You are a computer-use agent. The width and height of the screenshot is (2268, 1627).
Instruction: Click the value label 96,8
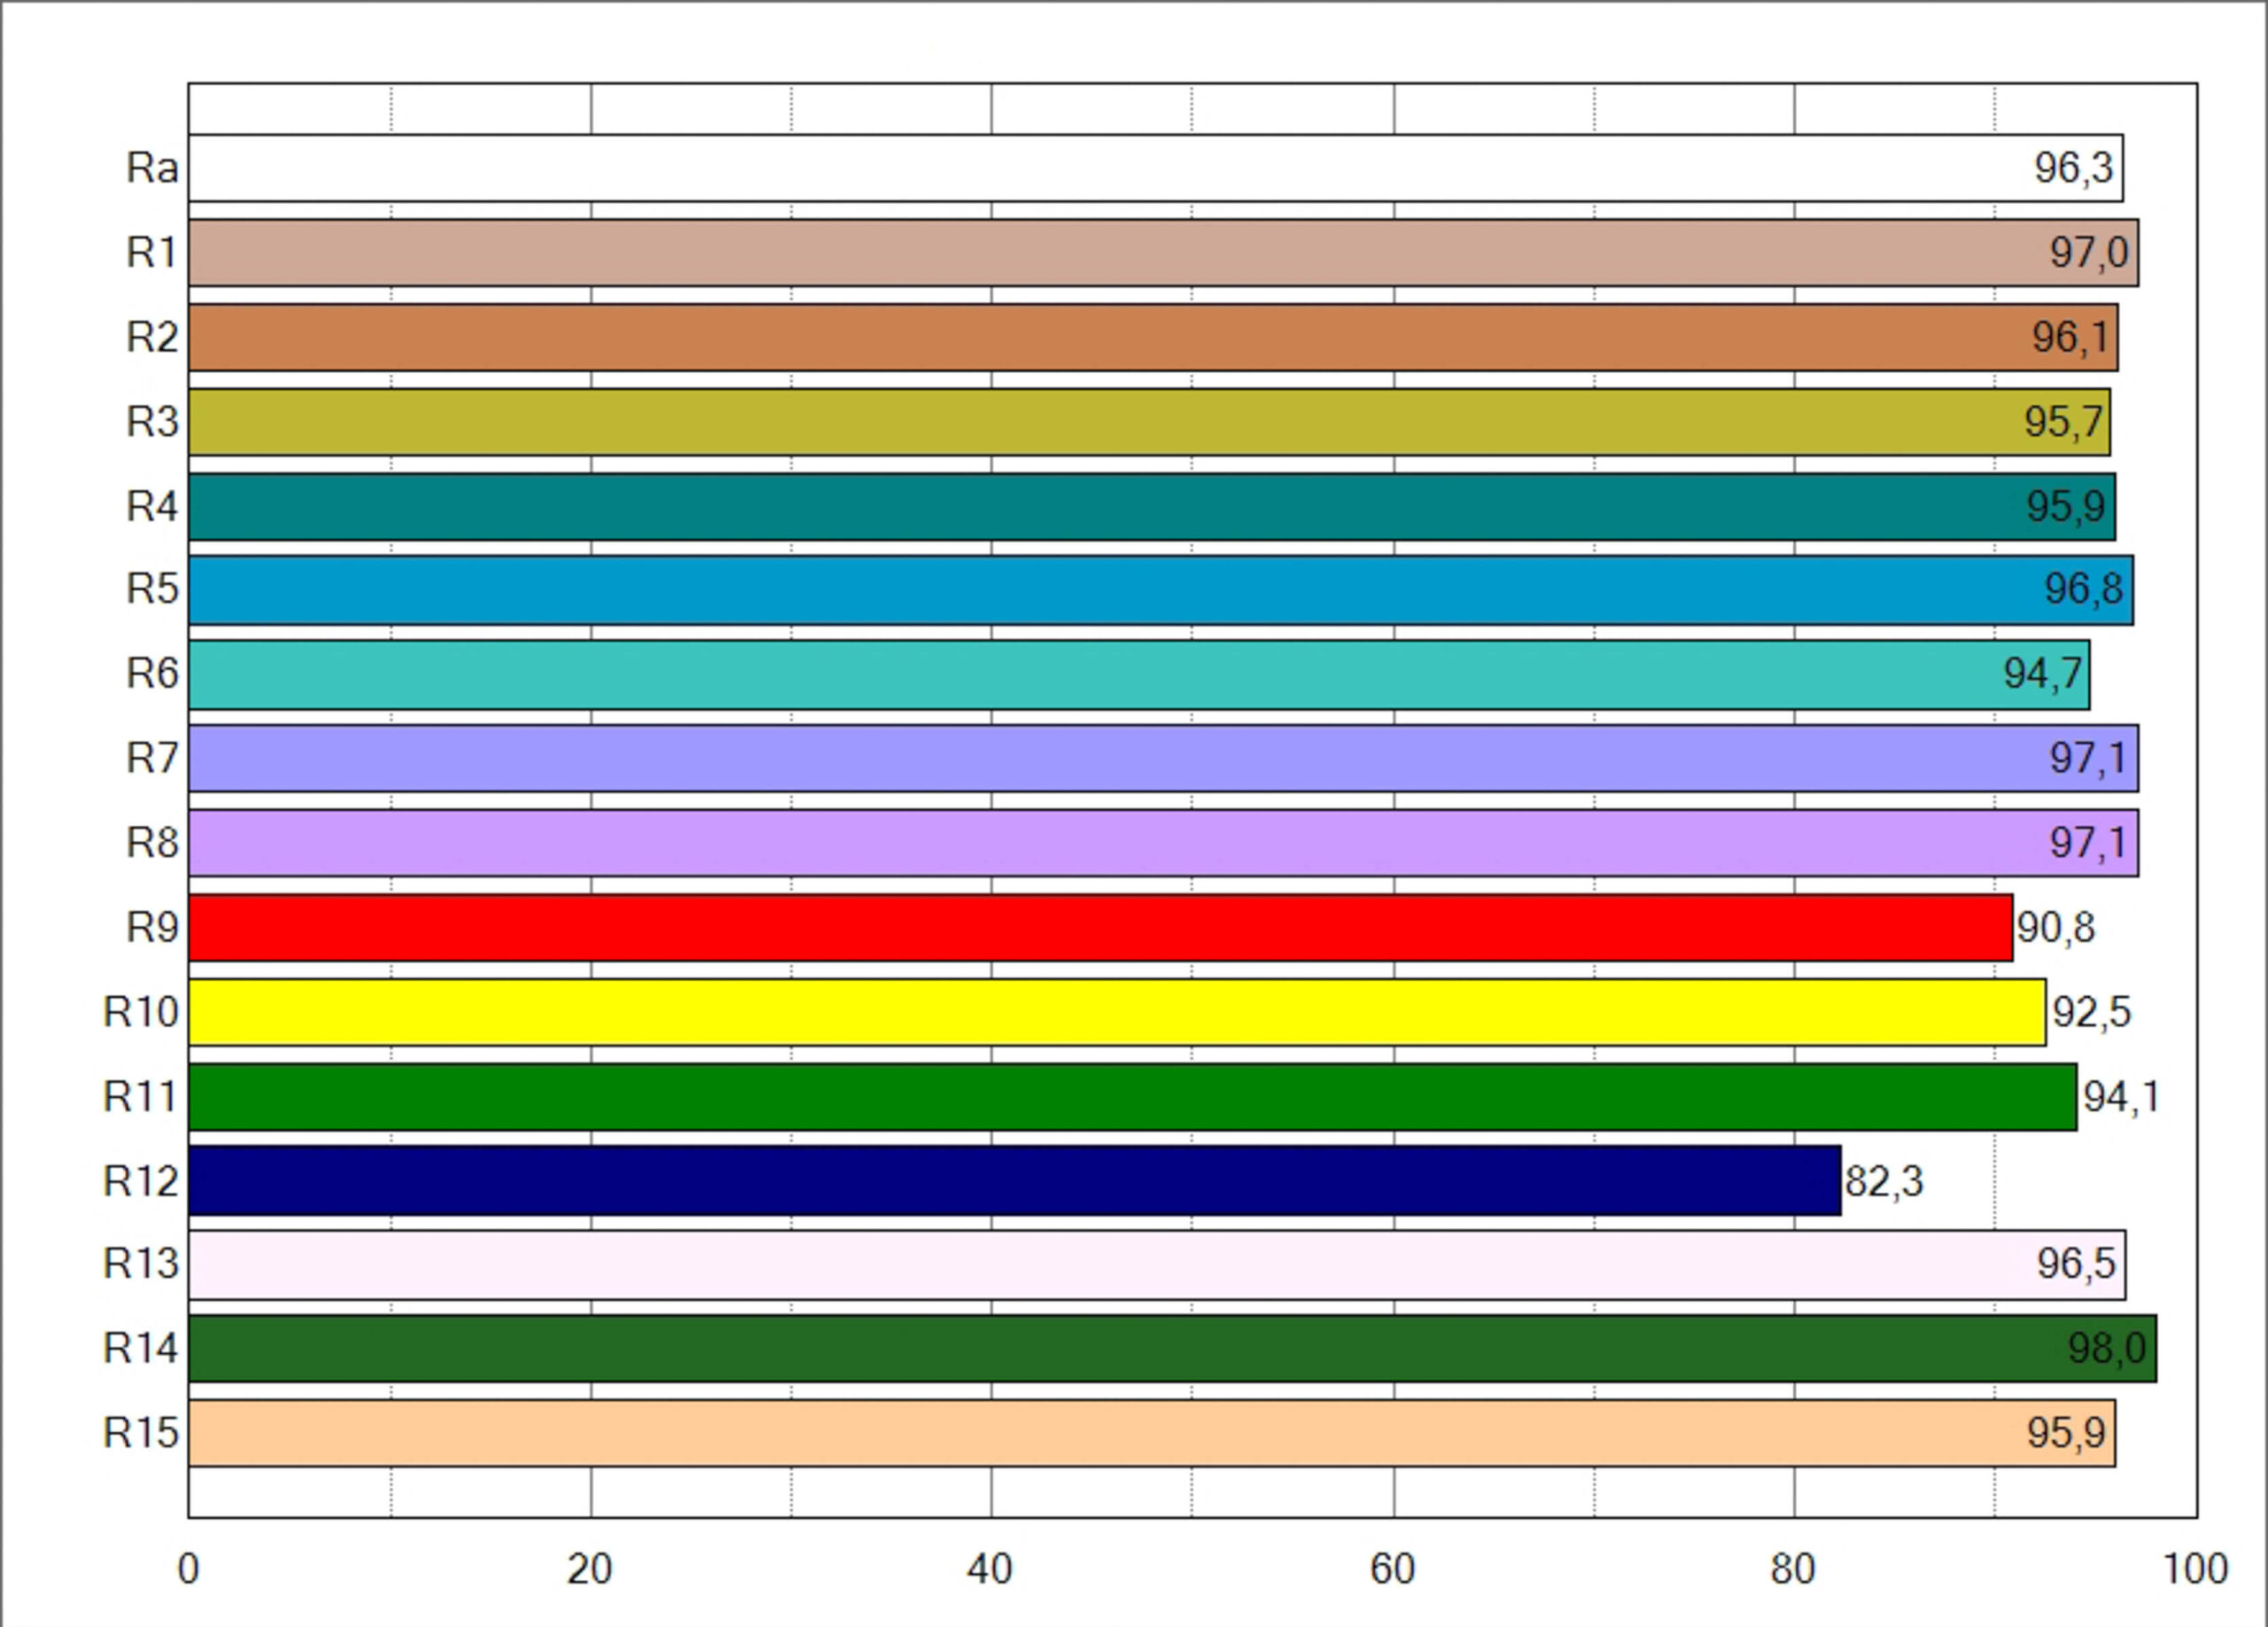2084,590
